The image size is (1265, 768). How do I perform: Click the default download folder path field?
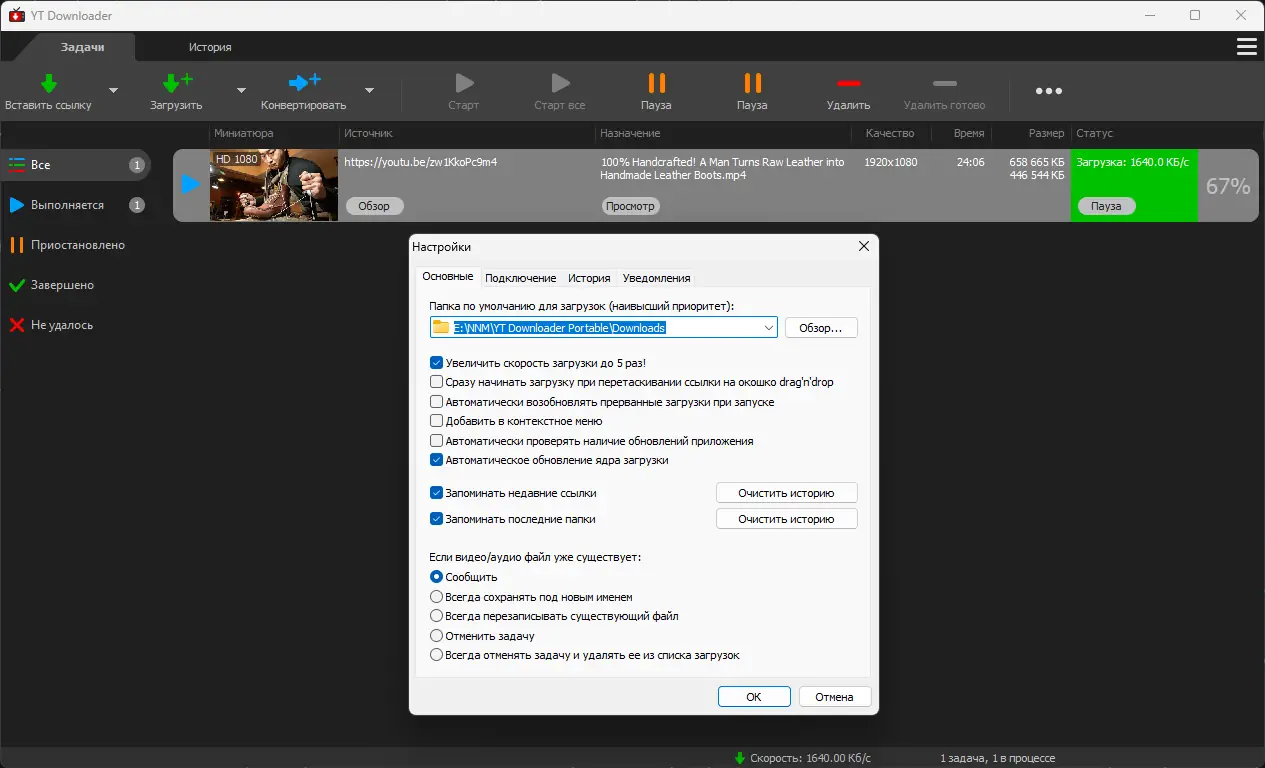point(604,327)
